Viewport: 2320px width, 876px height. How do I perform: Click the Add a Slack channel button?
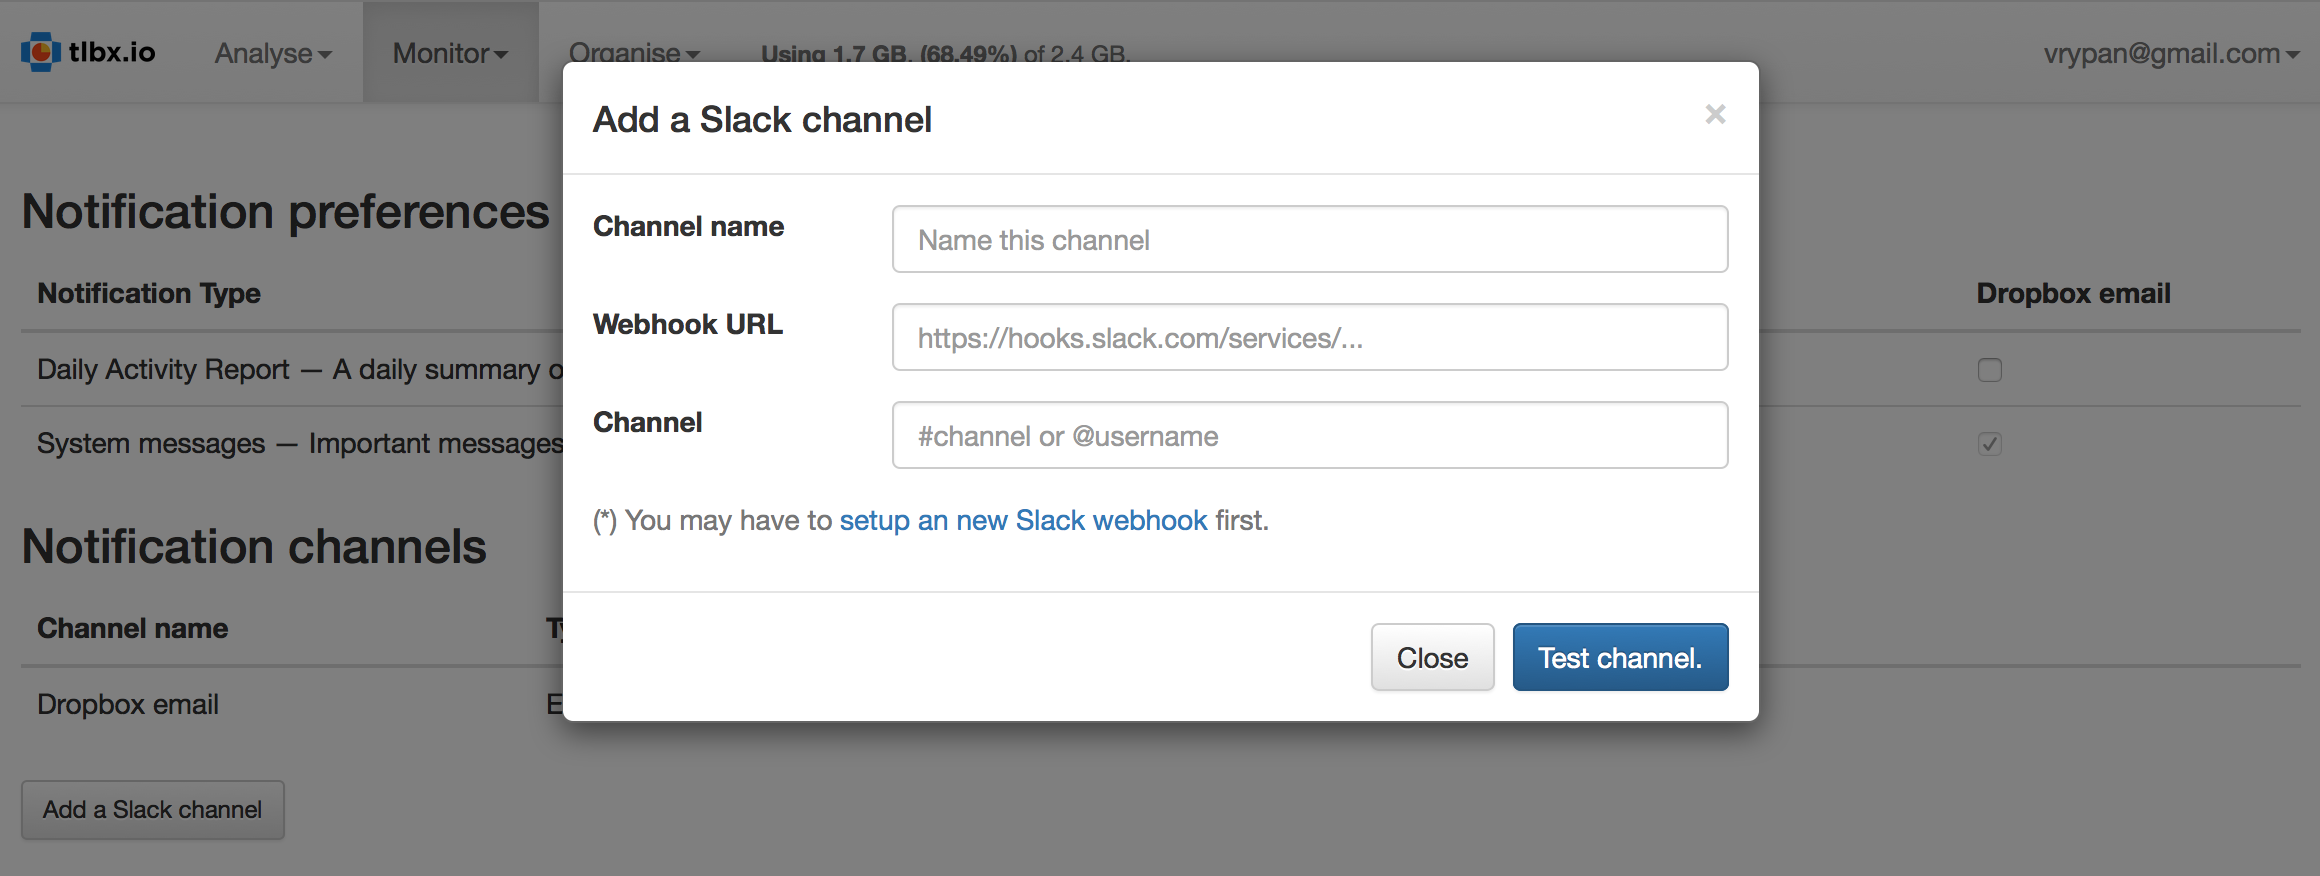153,809
